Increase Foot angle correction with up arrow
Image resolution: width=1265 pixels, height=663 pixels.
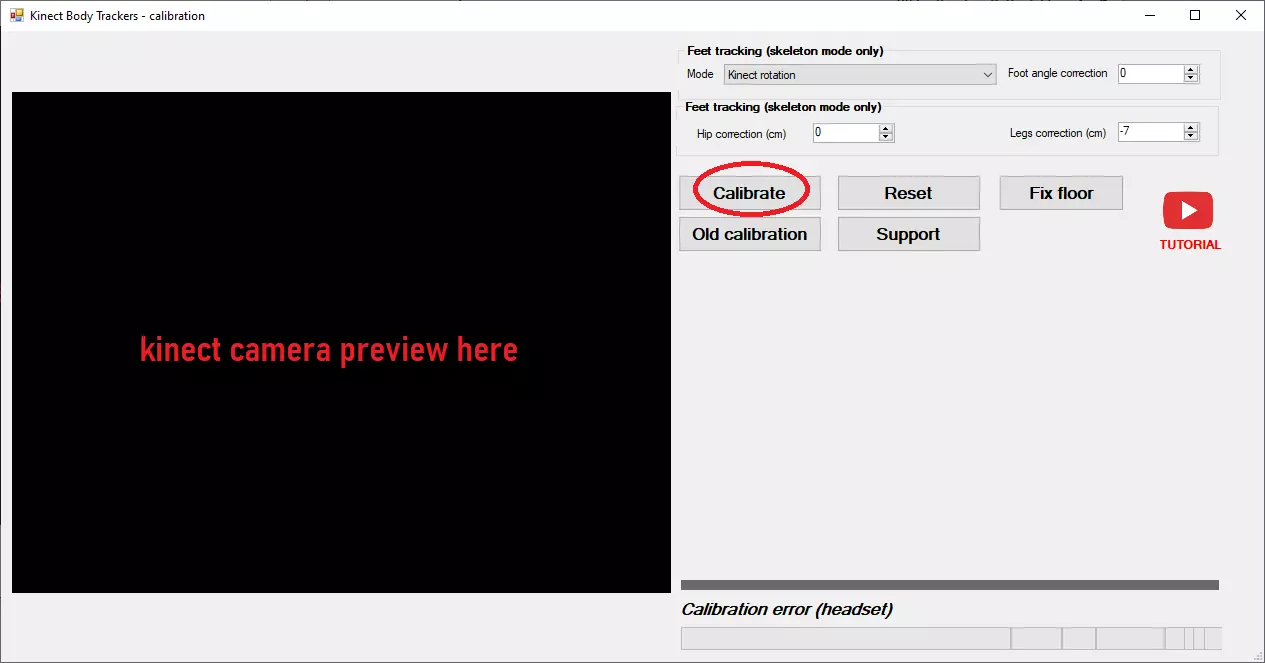click(1191, 69)
